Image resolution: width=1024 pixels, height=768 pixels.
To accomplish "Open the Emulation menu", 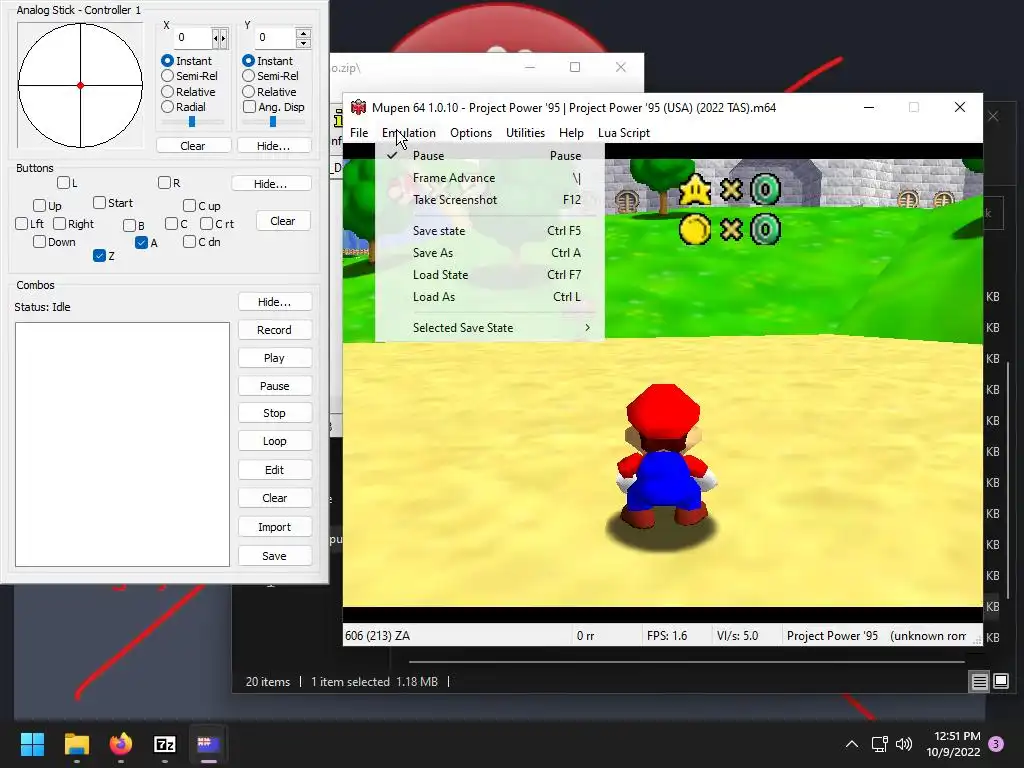I will point(409,133).
